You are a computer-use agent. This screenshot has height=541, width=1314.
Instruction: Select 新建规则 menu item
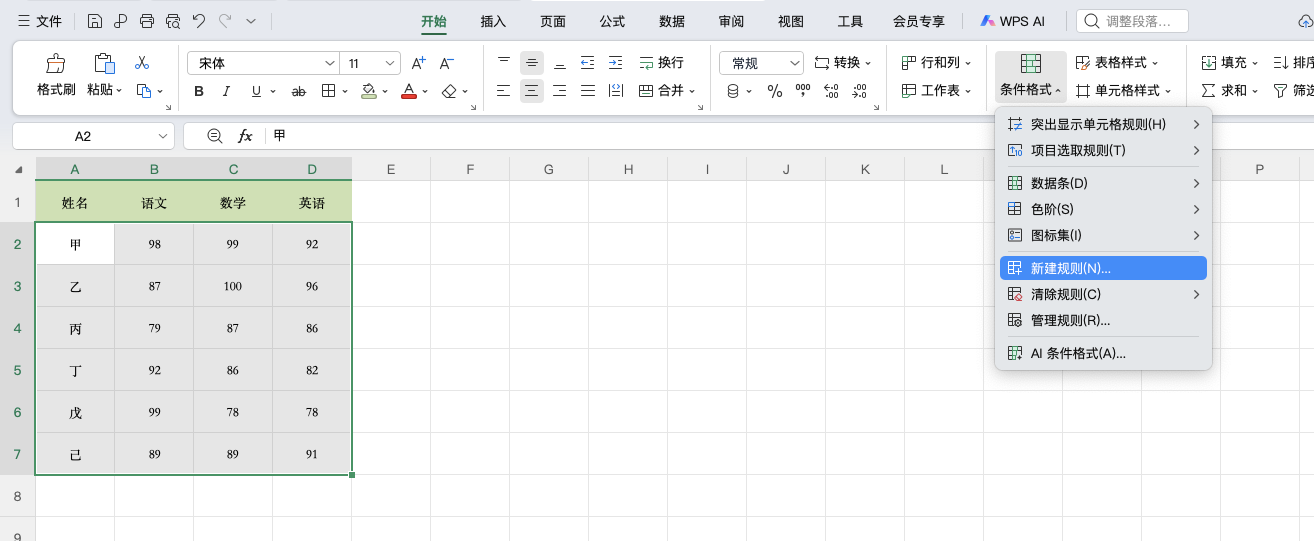[x=1103, y=268]
